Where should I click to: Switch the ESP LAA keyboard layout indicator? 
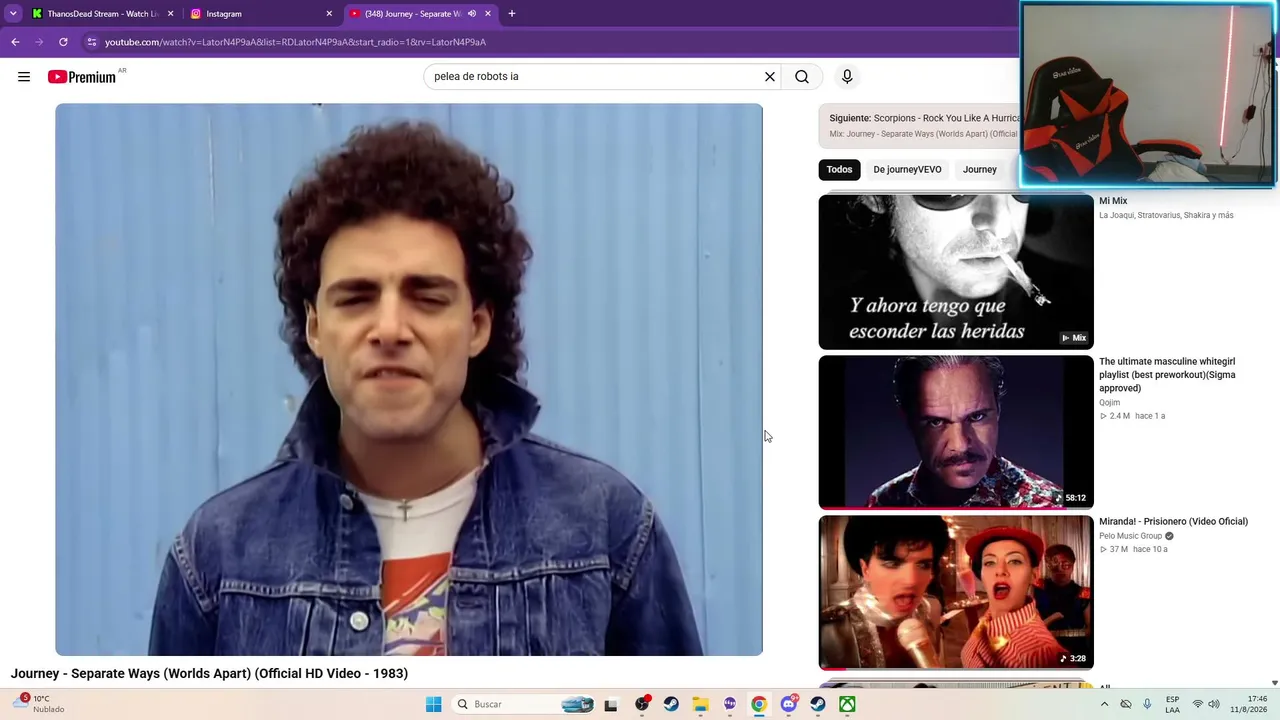click(1172, 704)
